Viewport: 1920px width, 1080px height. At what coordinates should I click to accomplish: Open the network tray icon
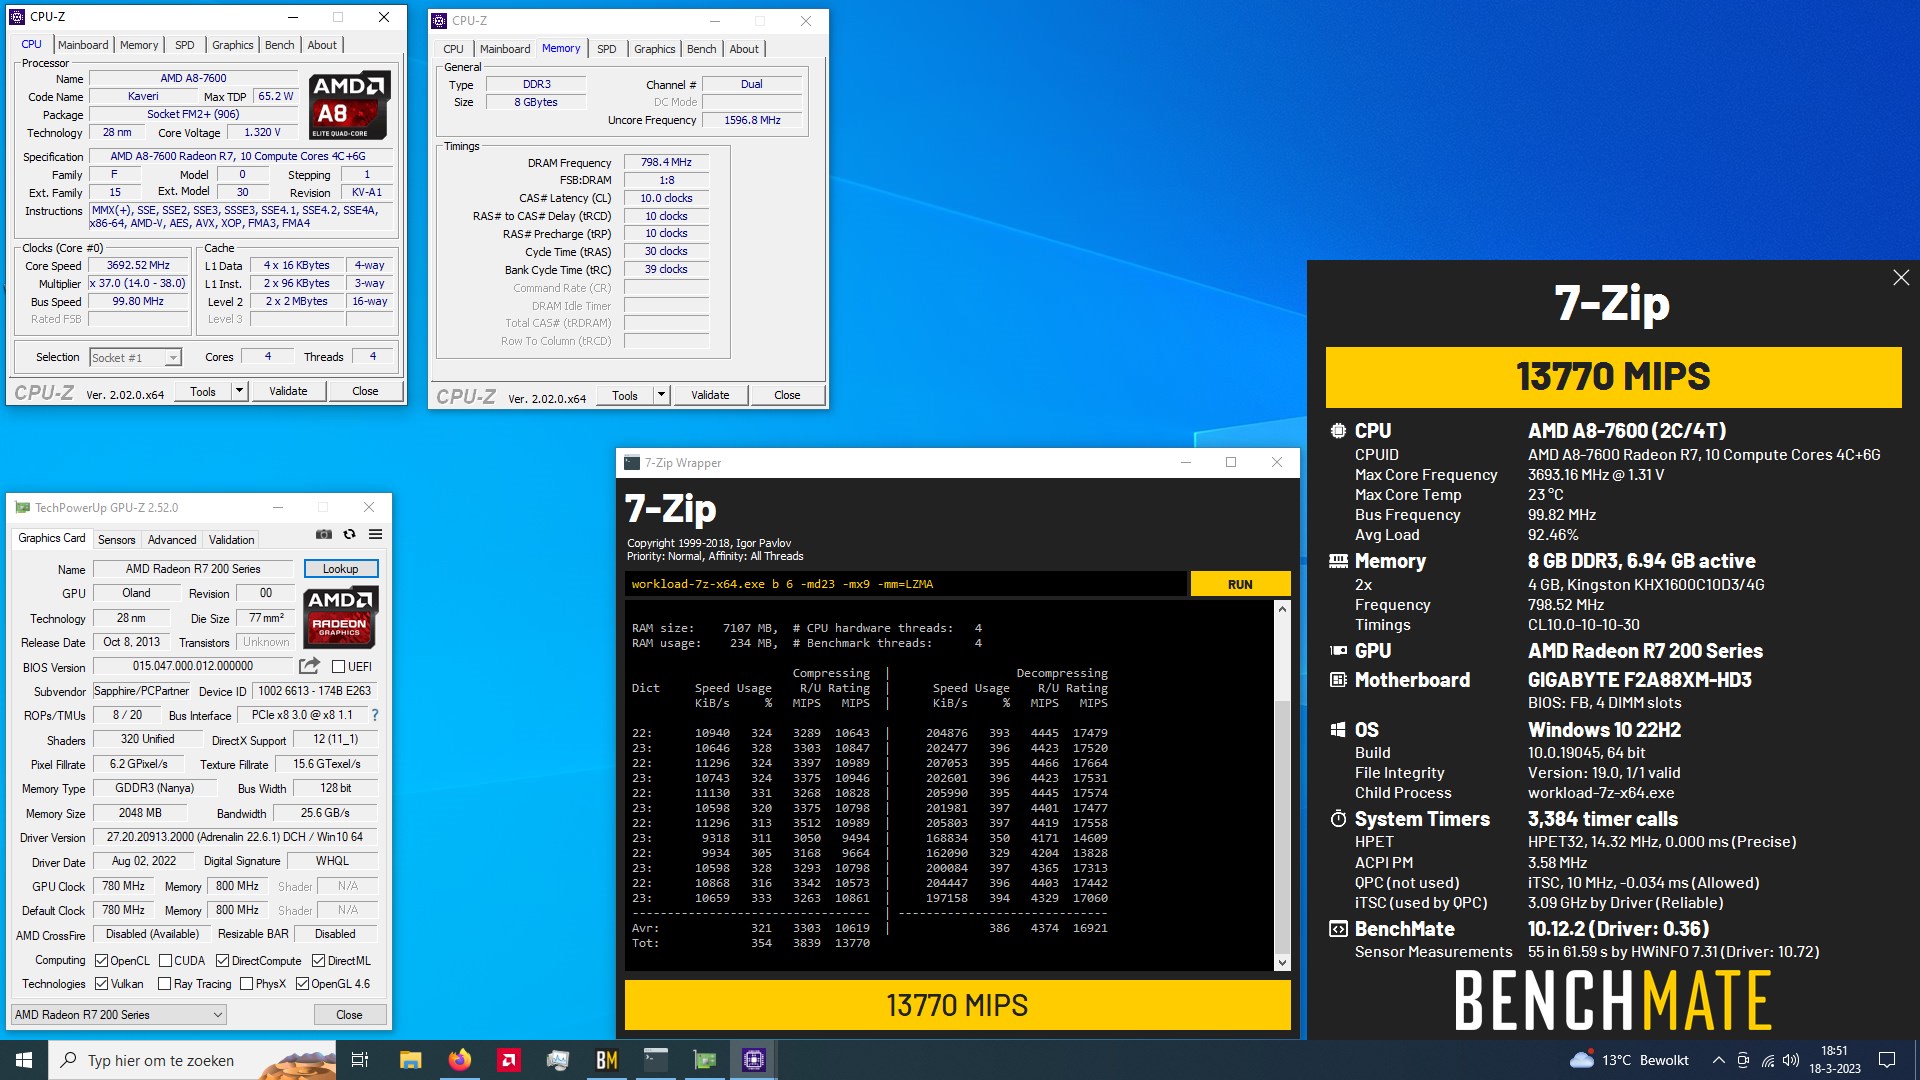(x=1768, y=1060)
